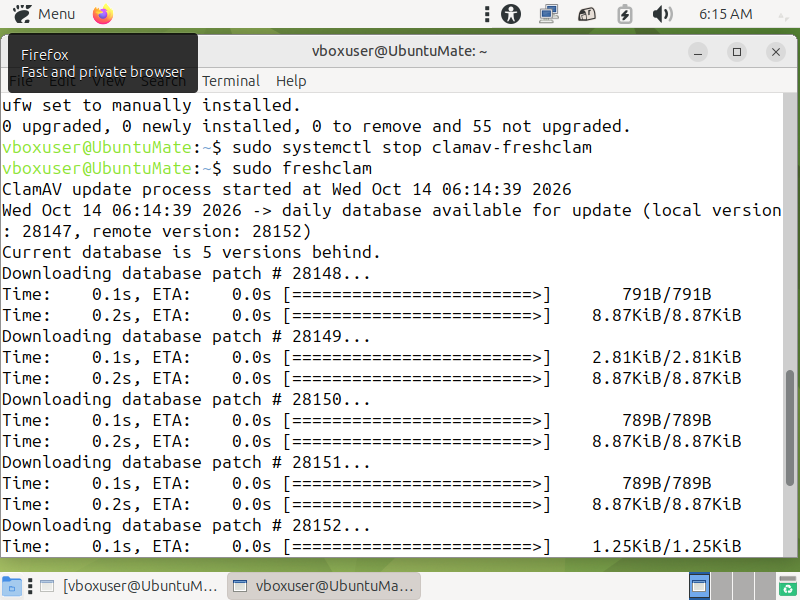Click 'Current database is 5 versions behind.' line

coord(191,252)
